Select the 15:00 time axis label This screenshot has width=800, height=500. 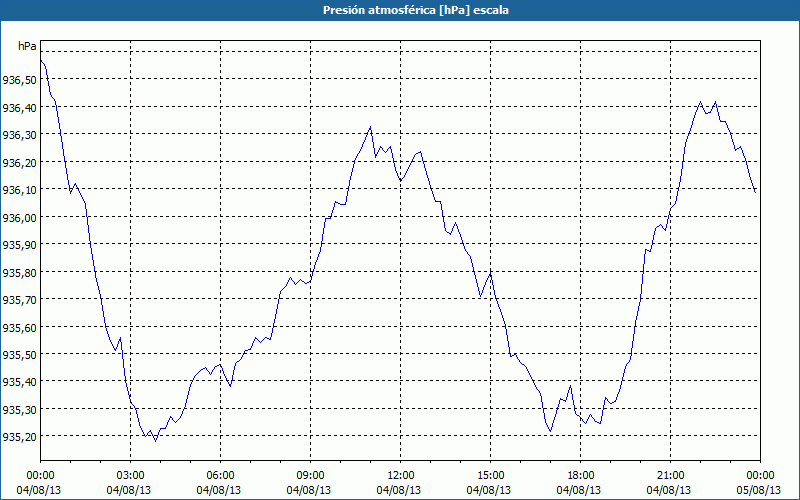pyautogui.click(x=490, y=476)
